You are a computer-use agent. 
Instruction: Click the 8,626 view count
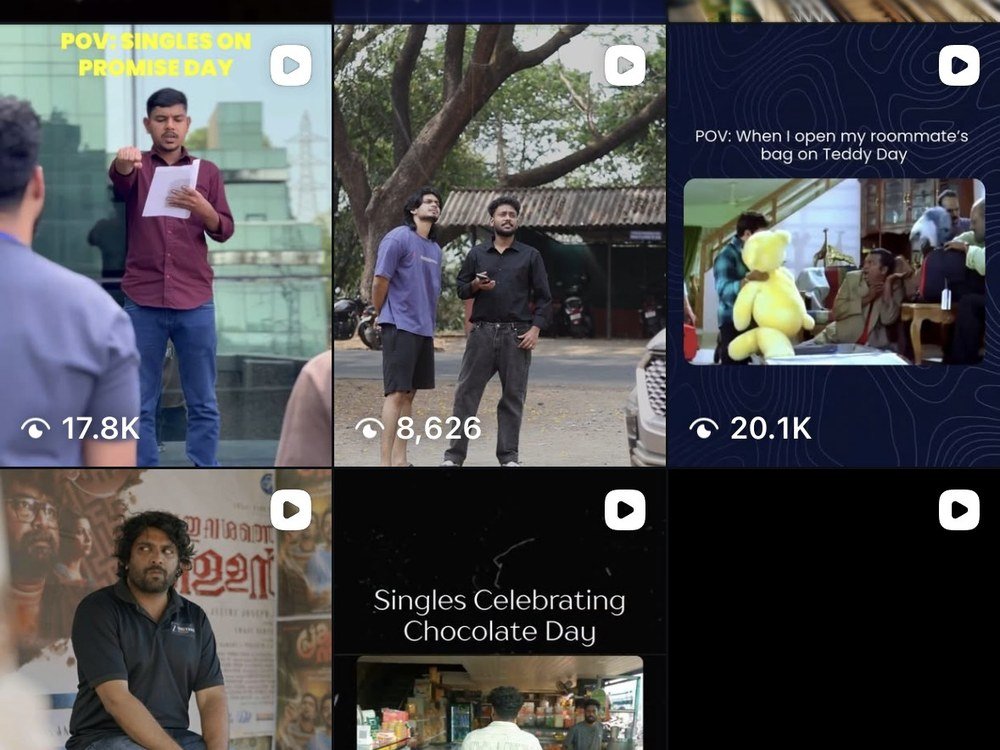pos(439,428)
